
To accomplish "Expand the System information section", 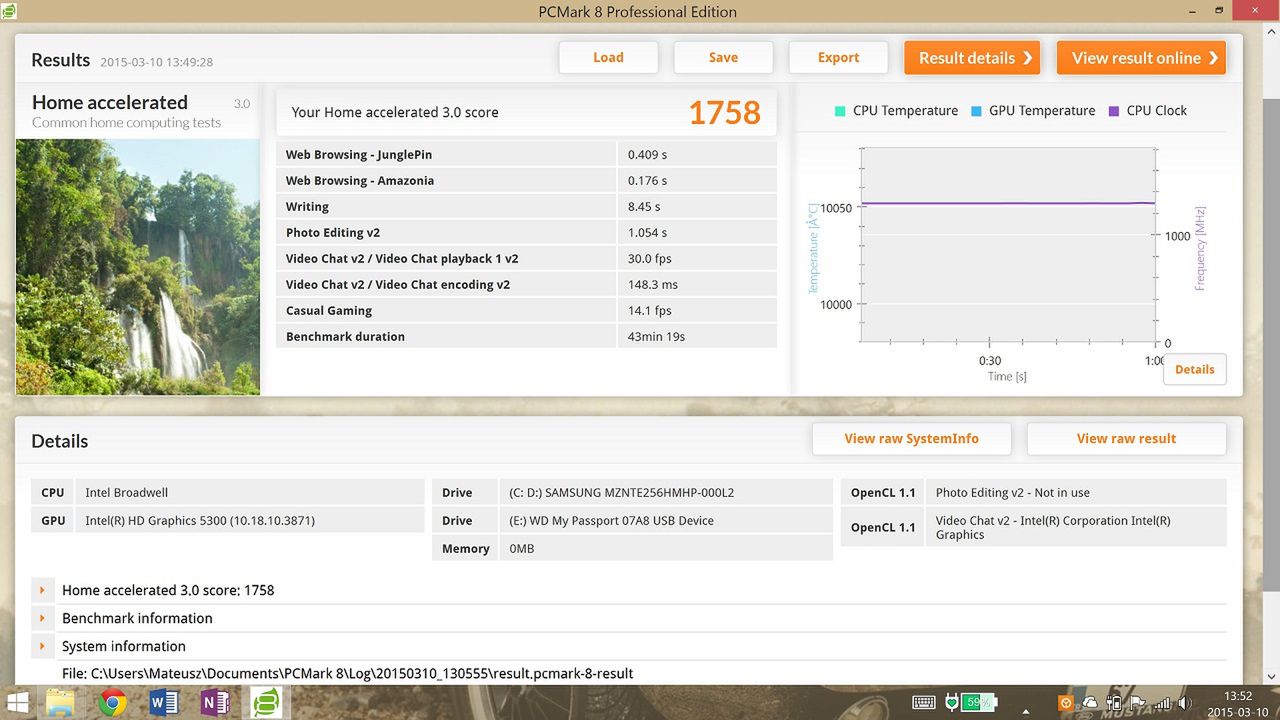I will coord(42,646).
